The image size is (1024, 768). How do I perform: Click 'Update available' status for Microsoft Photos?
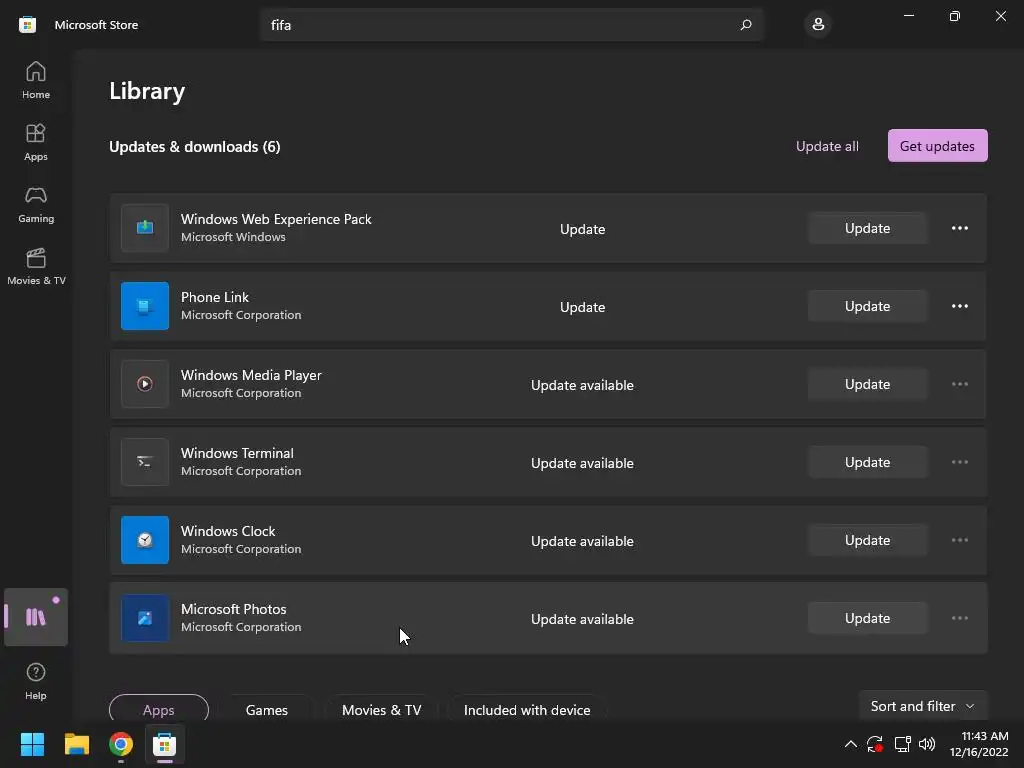click(582, 619)
